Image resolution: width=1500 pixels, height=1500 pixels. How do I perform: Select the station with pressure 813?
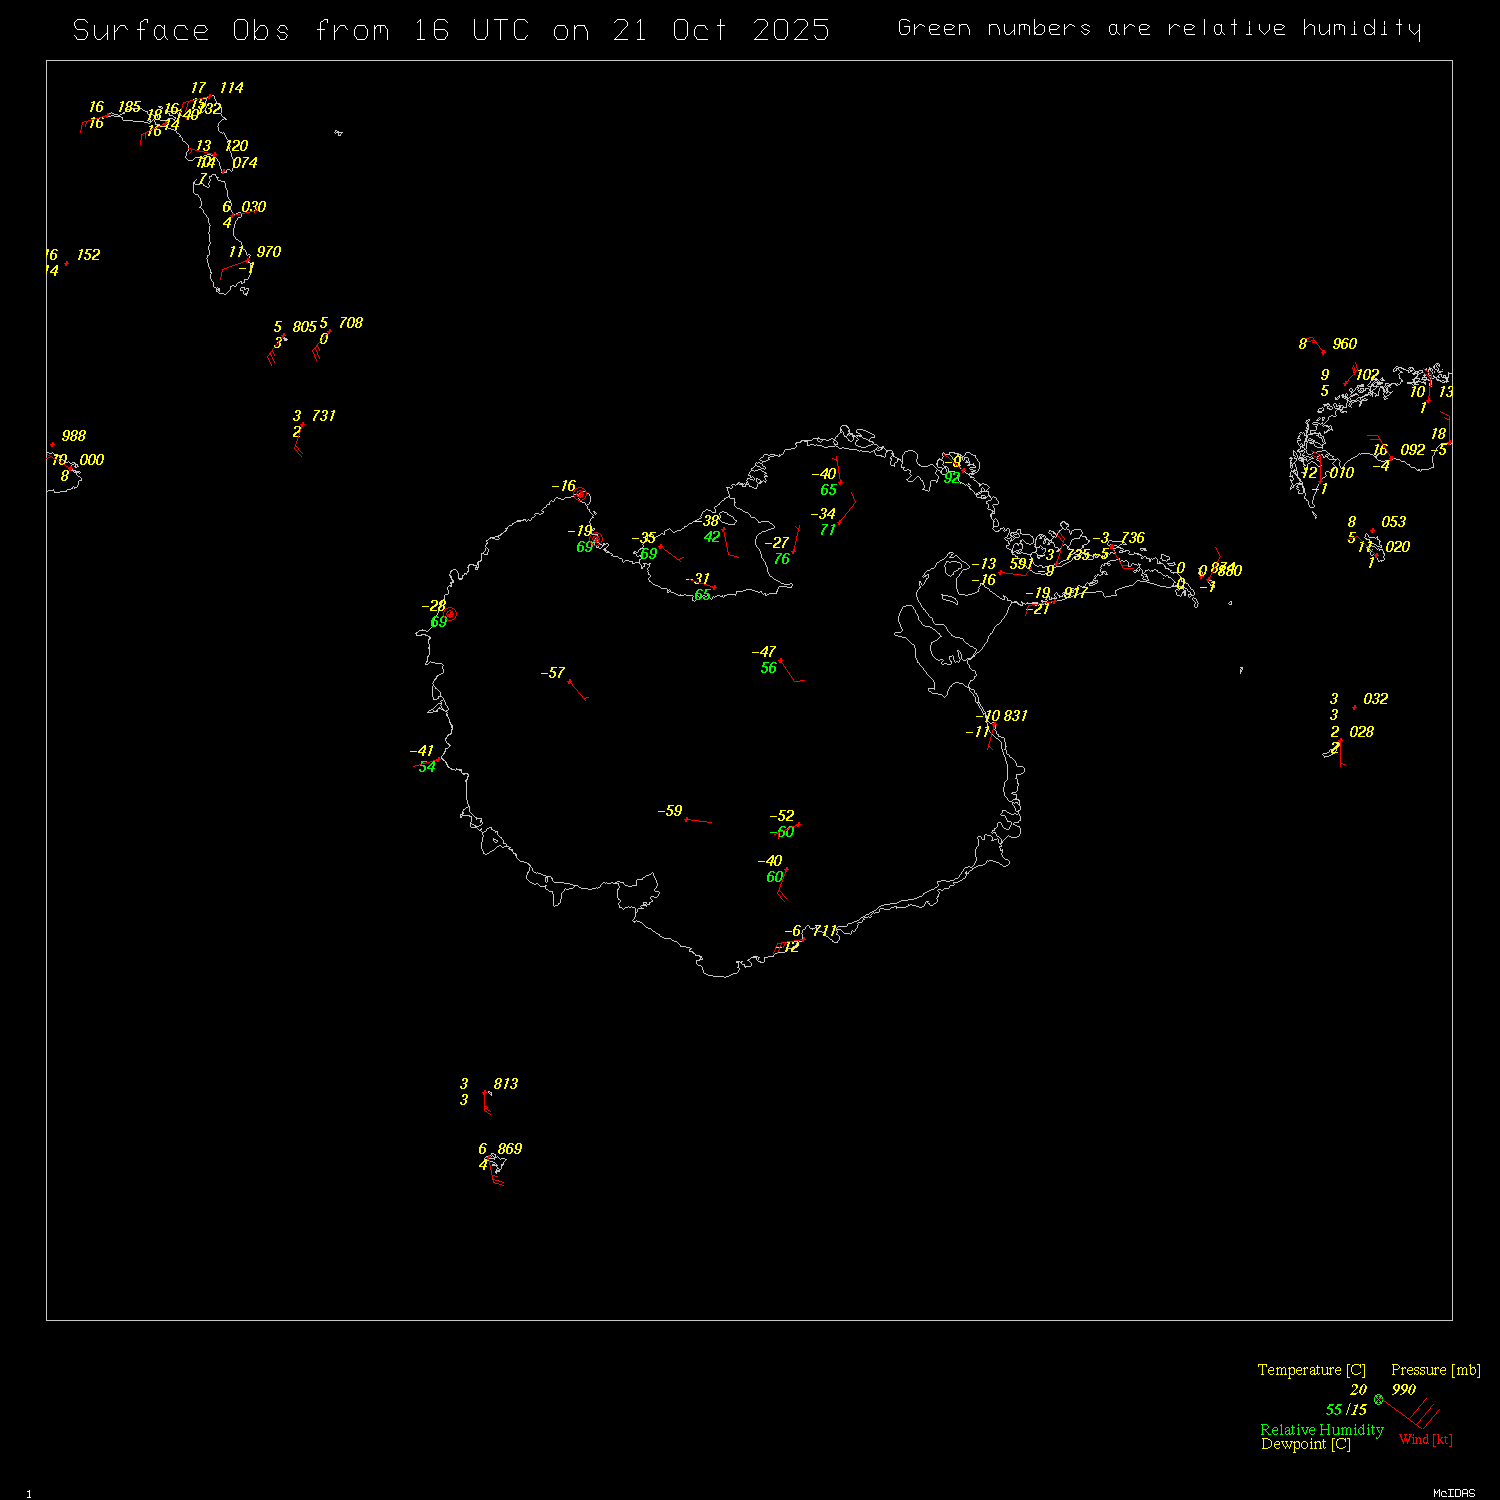(485, 1092)
